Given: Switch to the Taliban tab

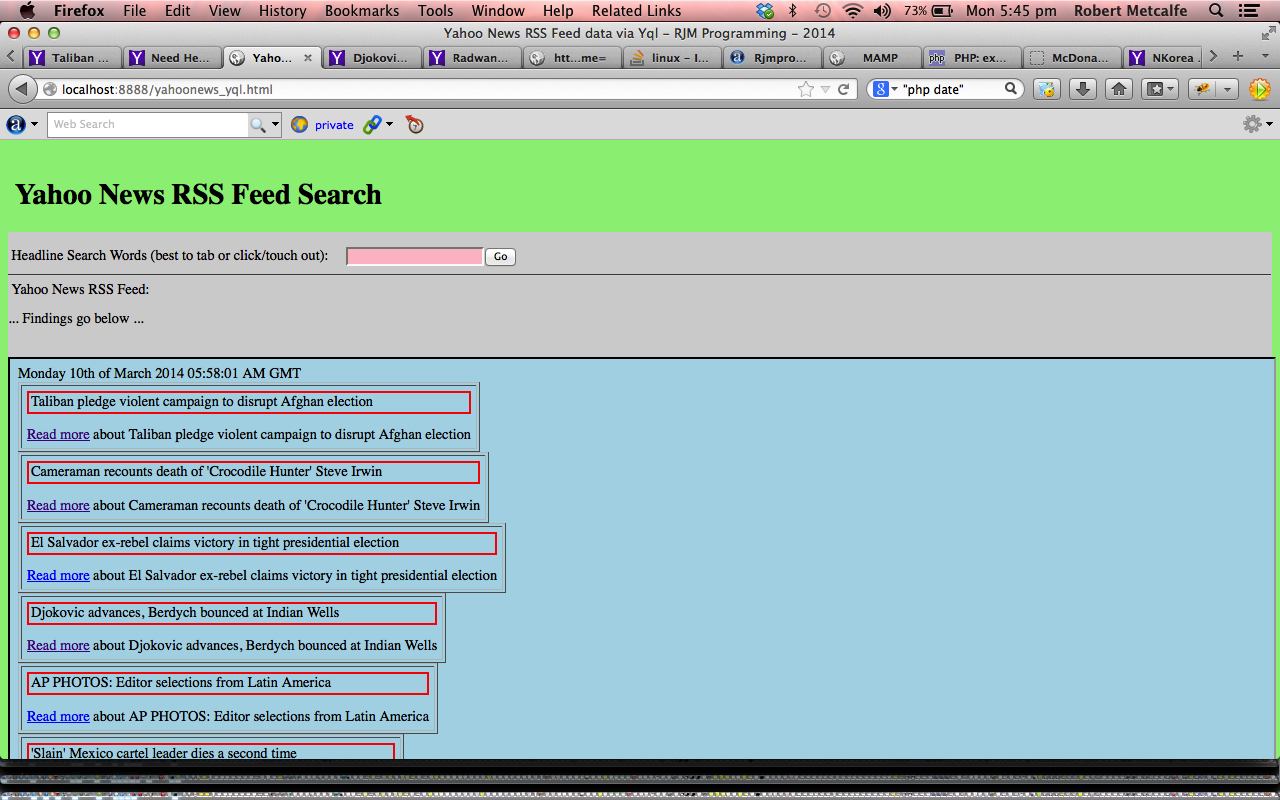Looking at the screenshot, I should coord(72,58).
